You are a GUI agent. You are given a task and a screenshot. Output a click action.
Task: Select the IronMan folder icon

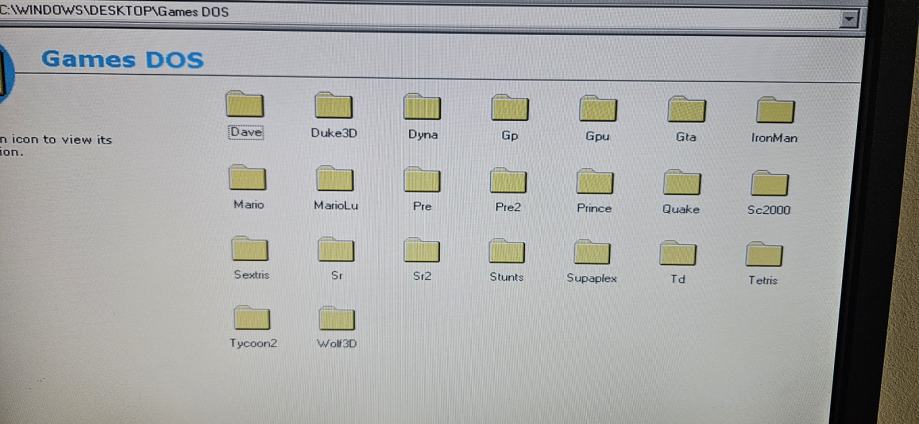coord(775,110)
